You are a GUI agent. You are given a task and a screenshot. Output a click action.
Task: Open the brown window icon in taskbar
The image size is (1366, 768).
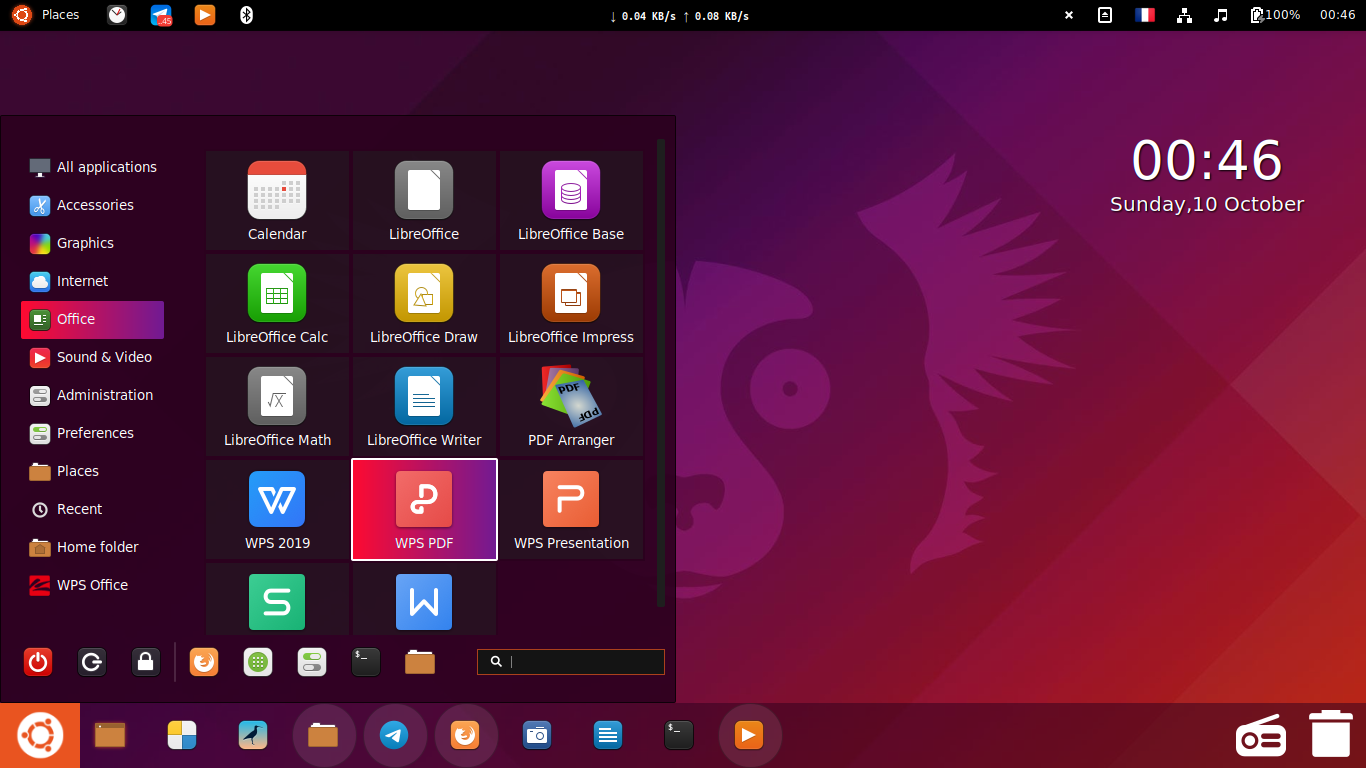[x=110, y=736]
